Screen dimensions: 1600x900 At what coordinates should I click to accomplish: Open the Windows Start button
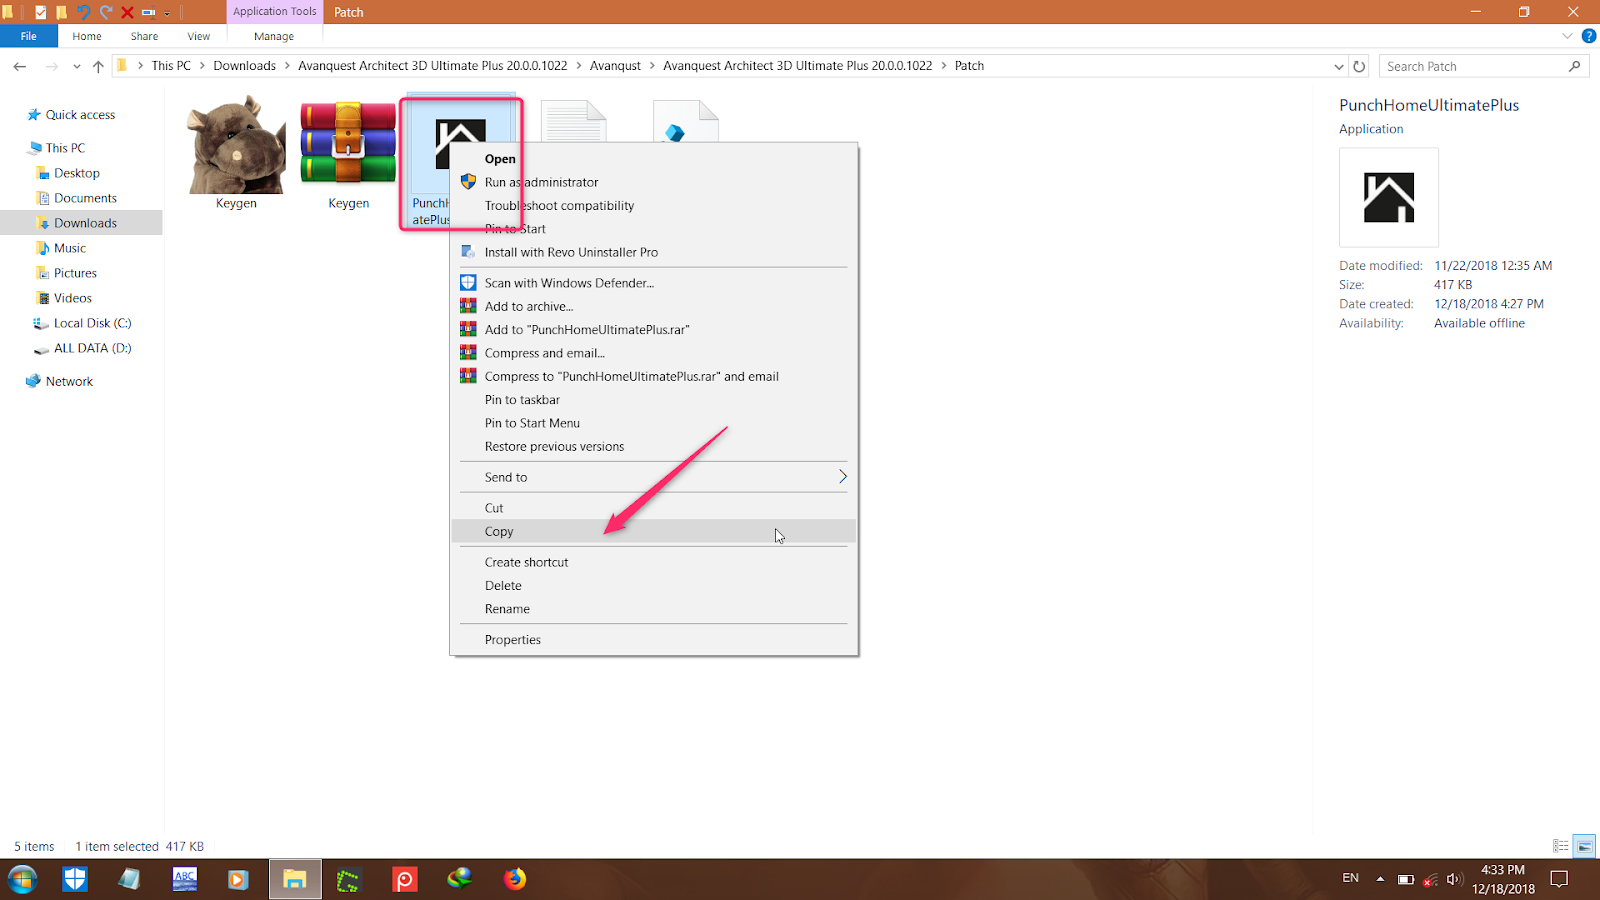click(22, 879)
